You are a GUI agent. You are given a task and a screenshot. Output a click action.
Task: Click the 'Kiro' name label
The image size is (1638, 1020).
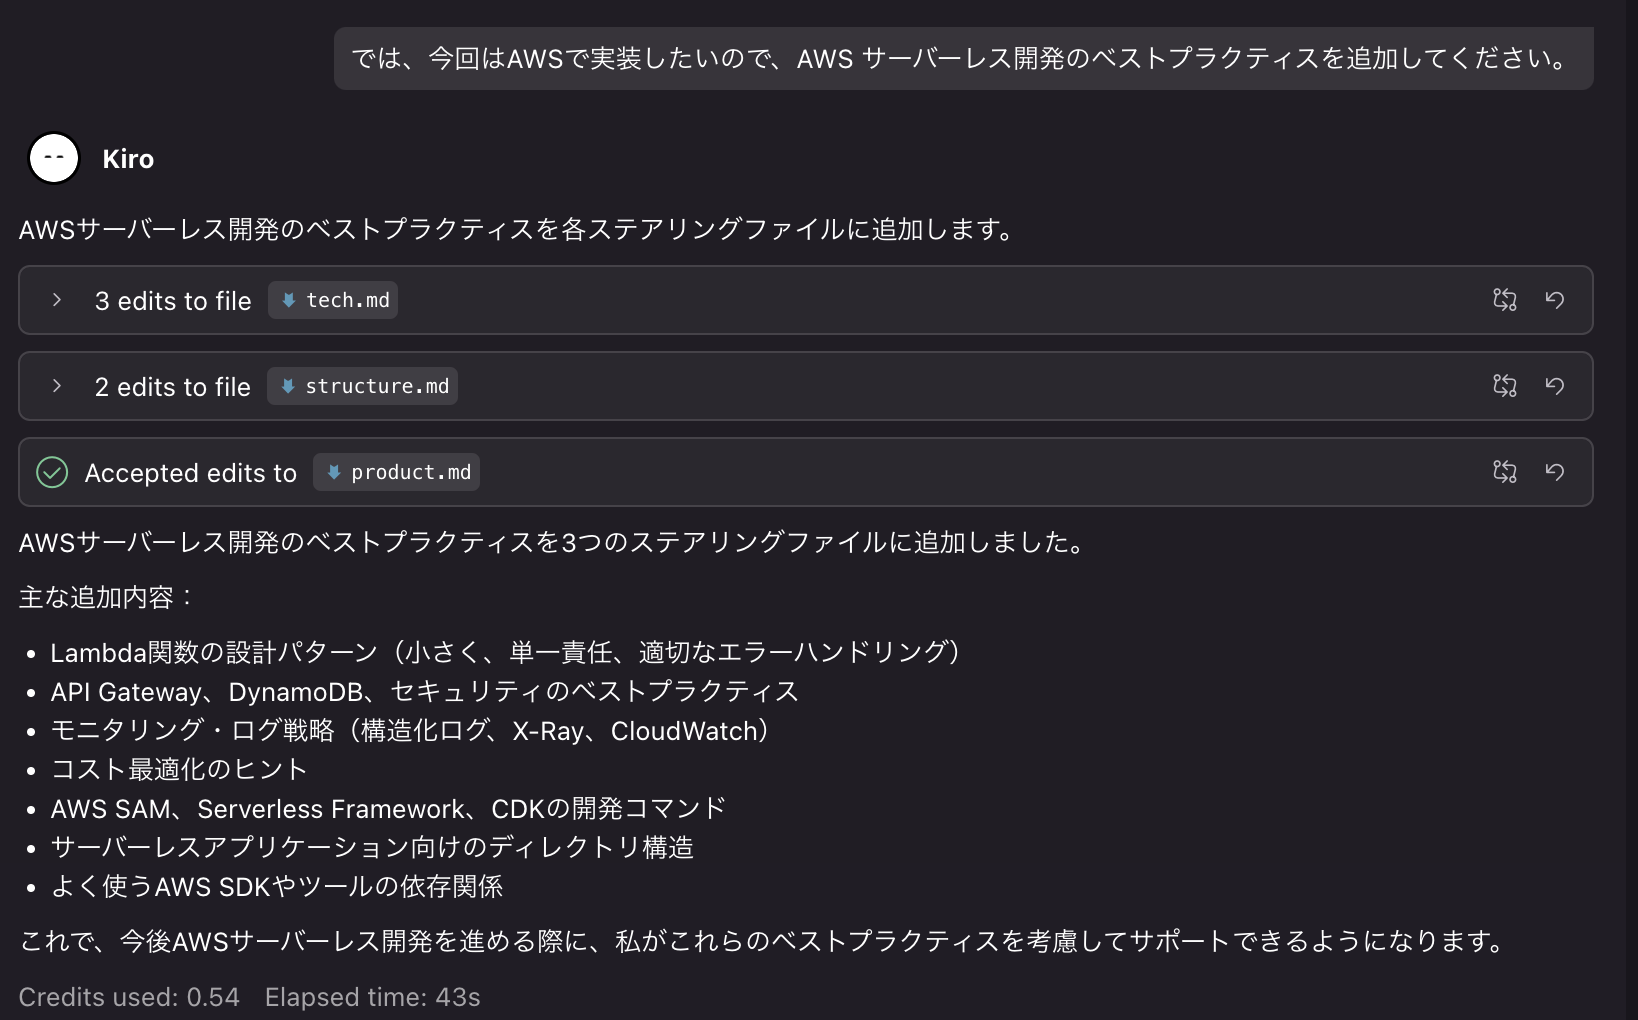[128, 158]
